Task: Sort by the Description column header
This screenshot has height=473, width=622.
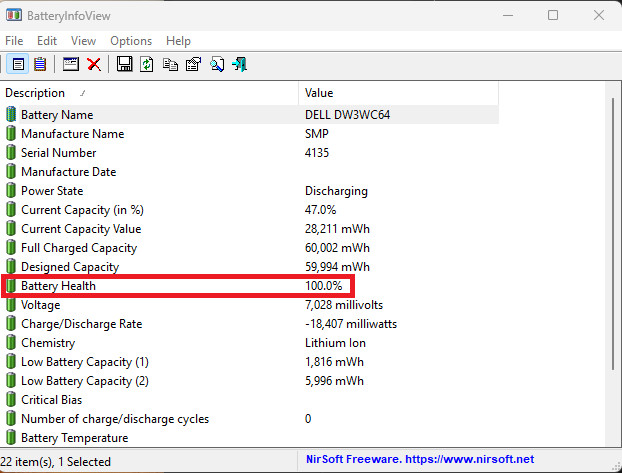Action: pyautogui.click(x=149, y=93)
